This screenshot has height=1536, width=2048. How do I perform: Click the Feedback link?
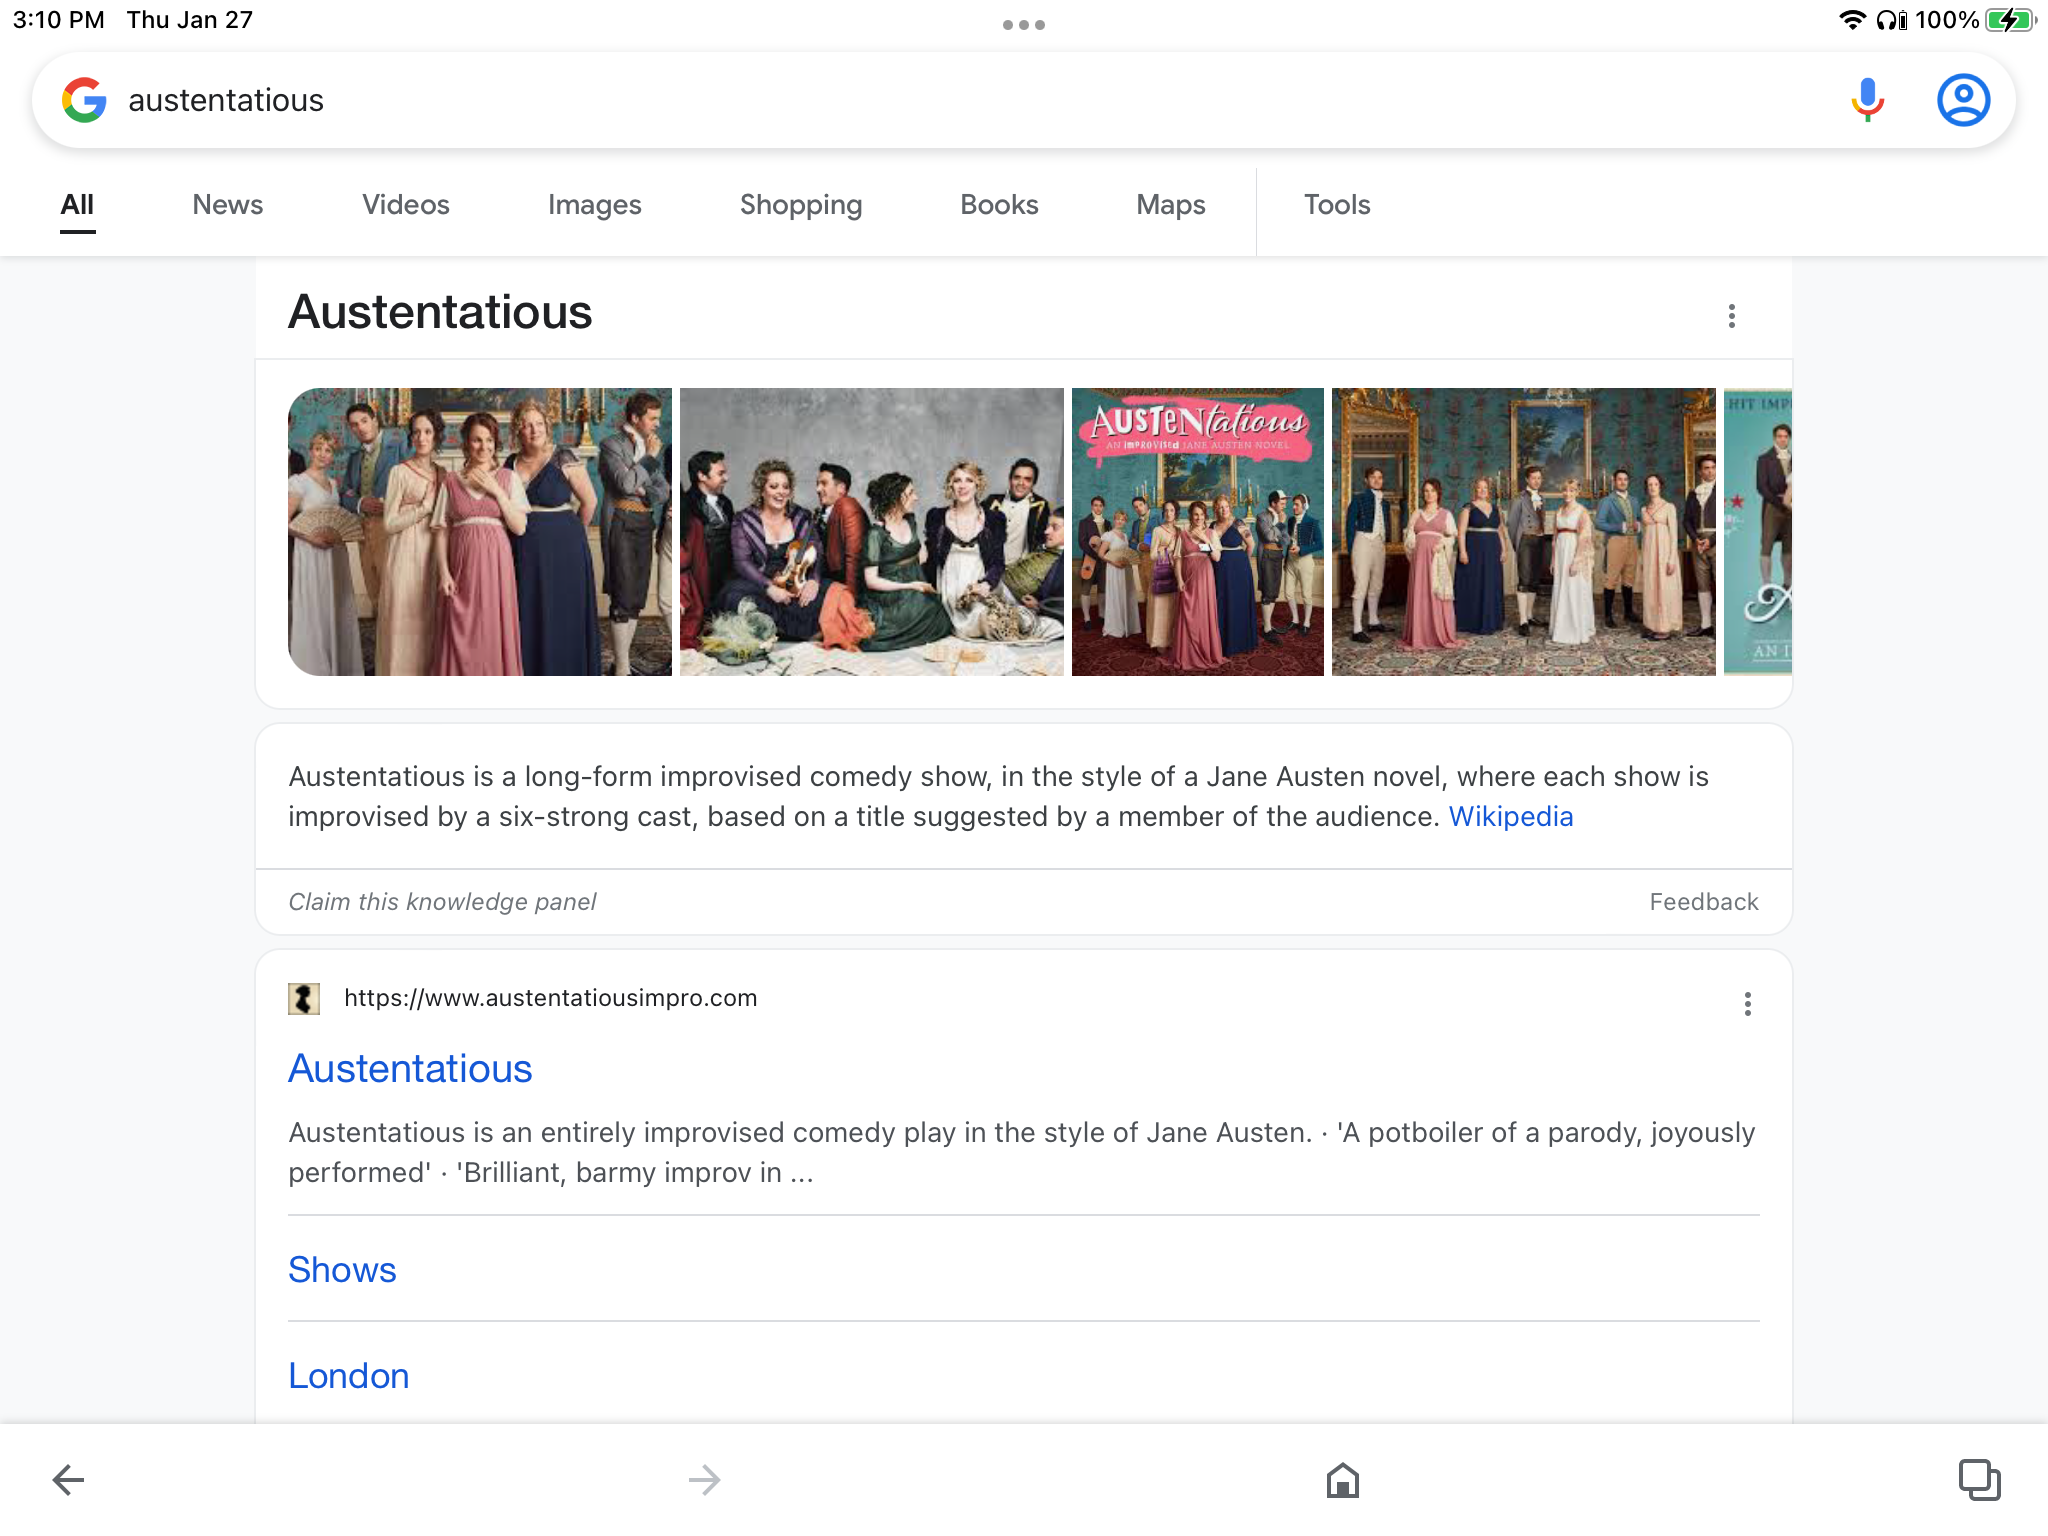tap(1704, 902)
